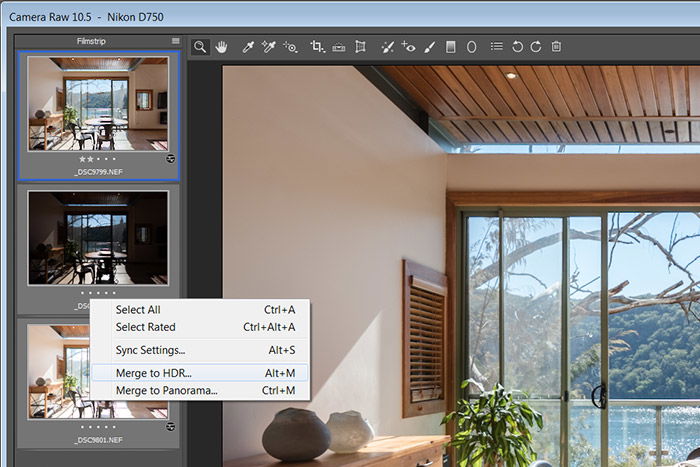Choose the Graduated Filter tool
Screen dimensions: 700x467
(450, 46)
